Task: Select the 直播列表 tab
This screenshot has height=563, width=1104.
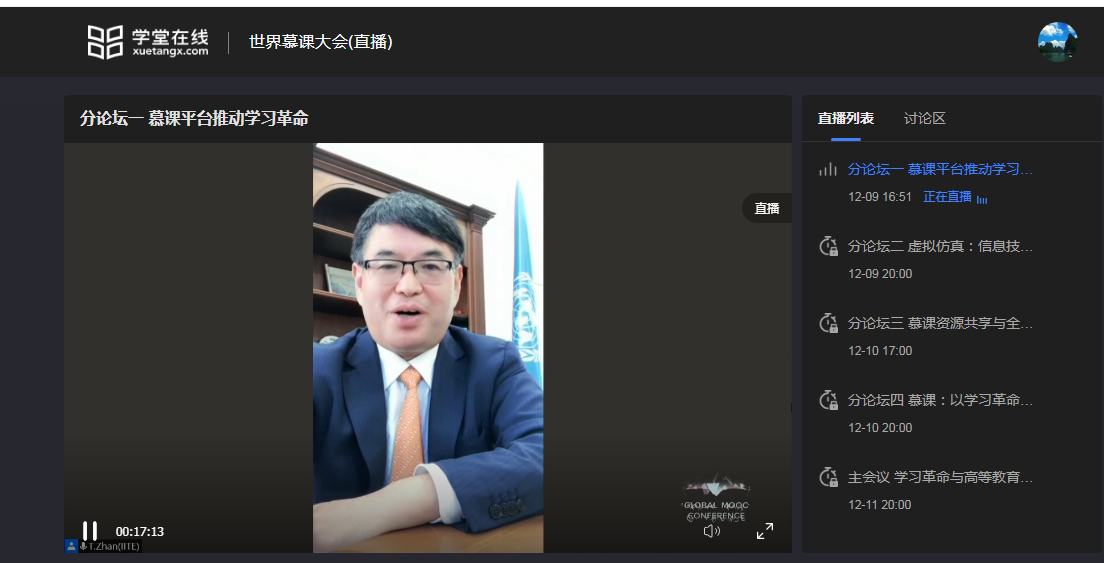Action: pyautogui.click(x=845, y=118)
